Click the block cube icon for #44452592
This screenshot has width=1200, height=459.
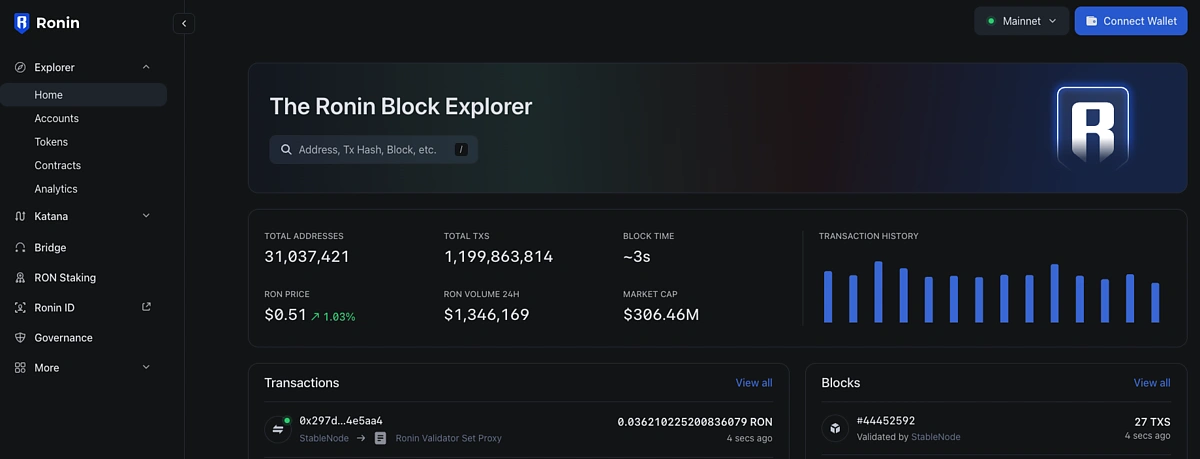pos(834,429)
